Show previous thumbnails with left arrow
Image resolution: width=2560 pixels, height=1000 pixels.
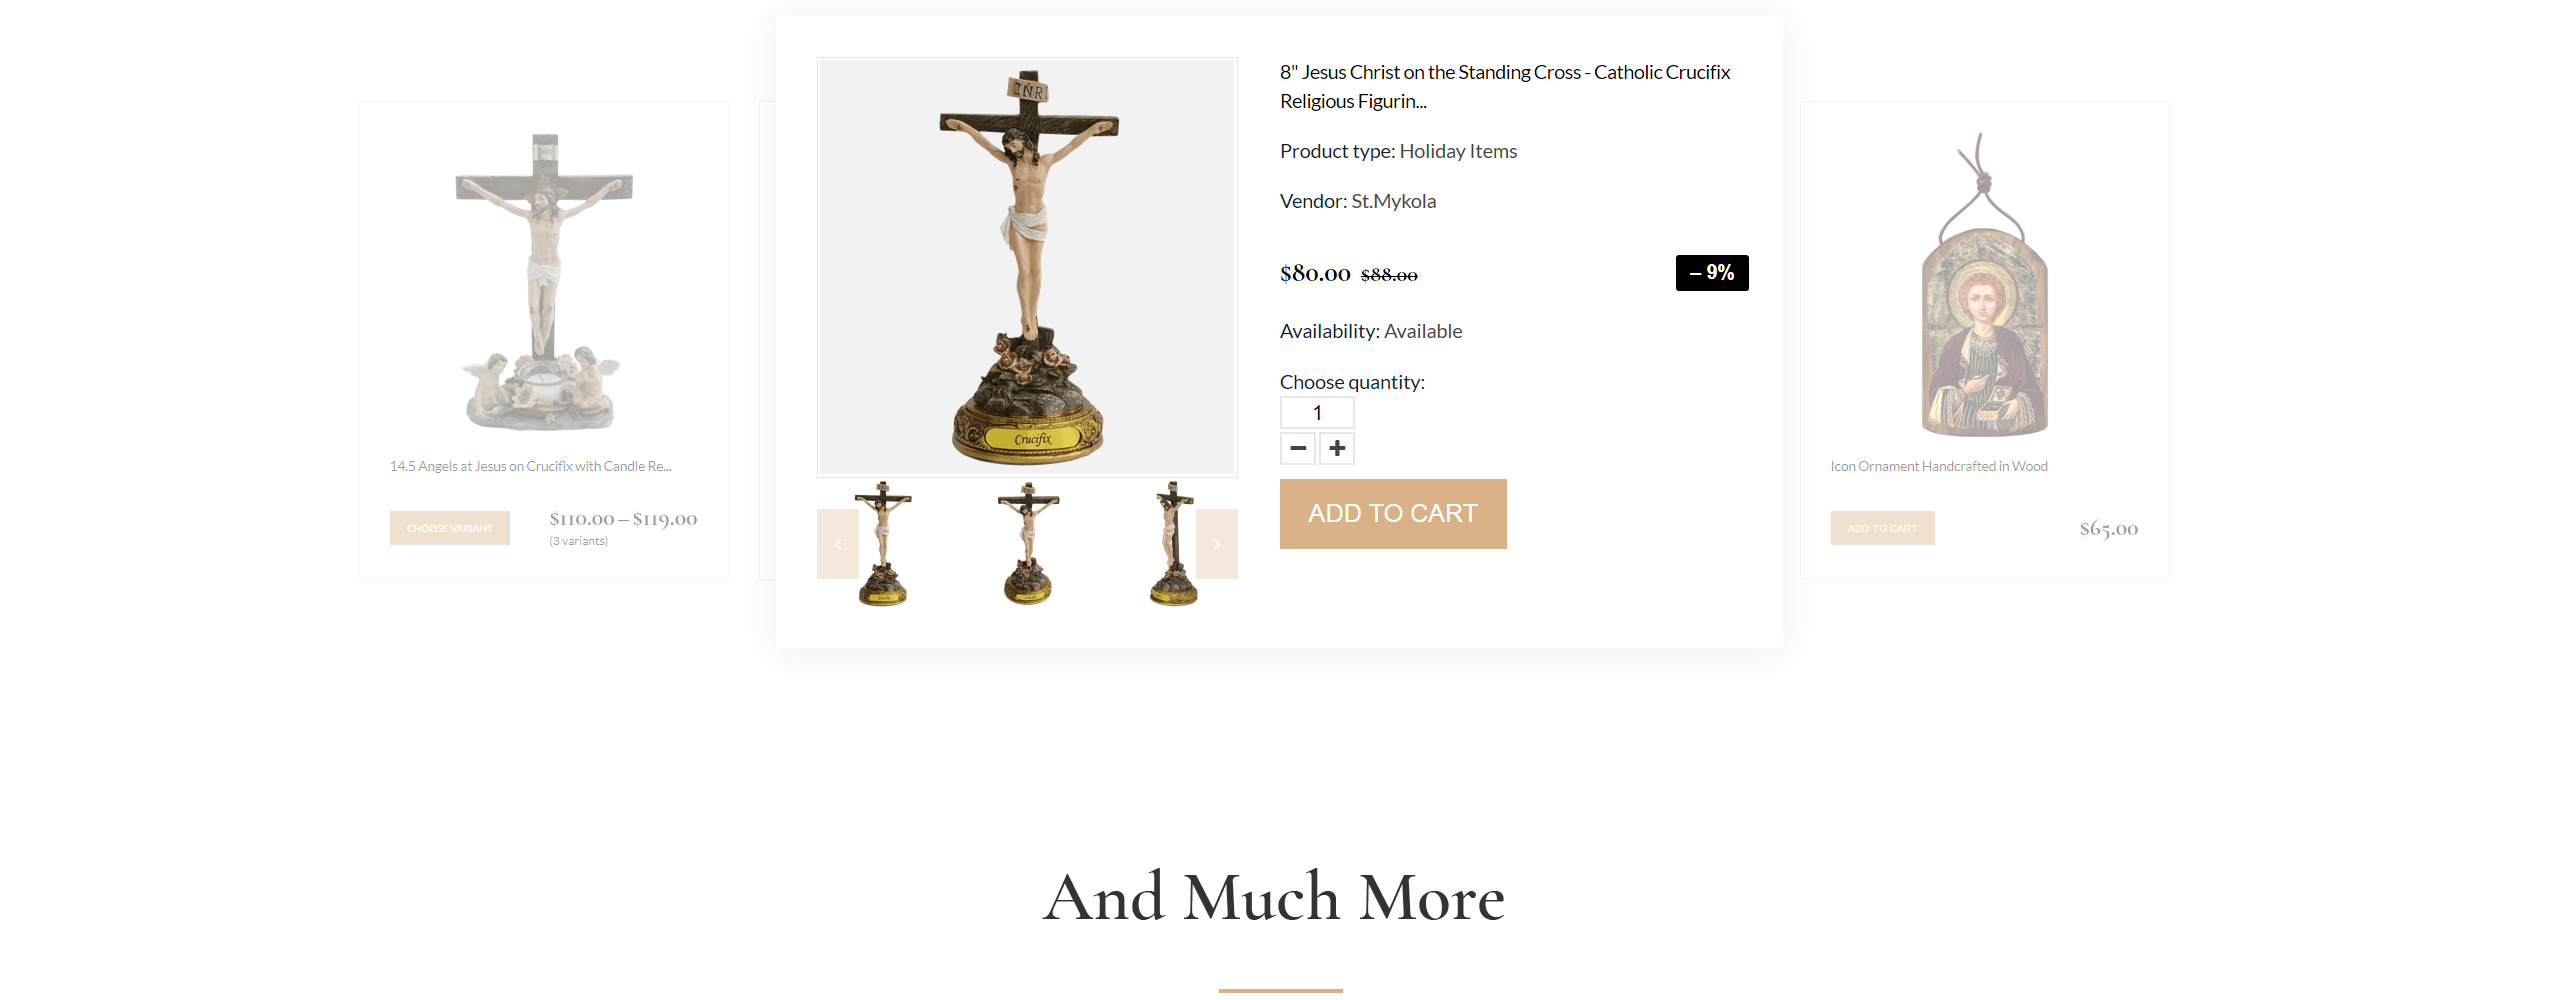[x=838, y=544]
